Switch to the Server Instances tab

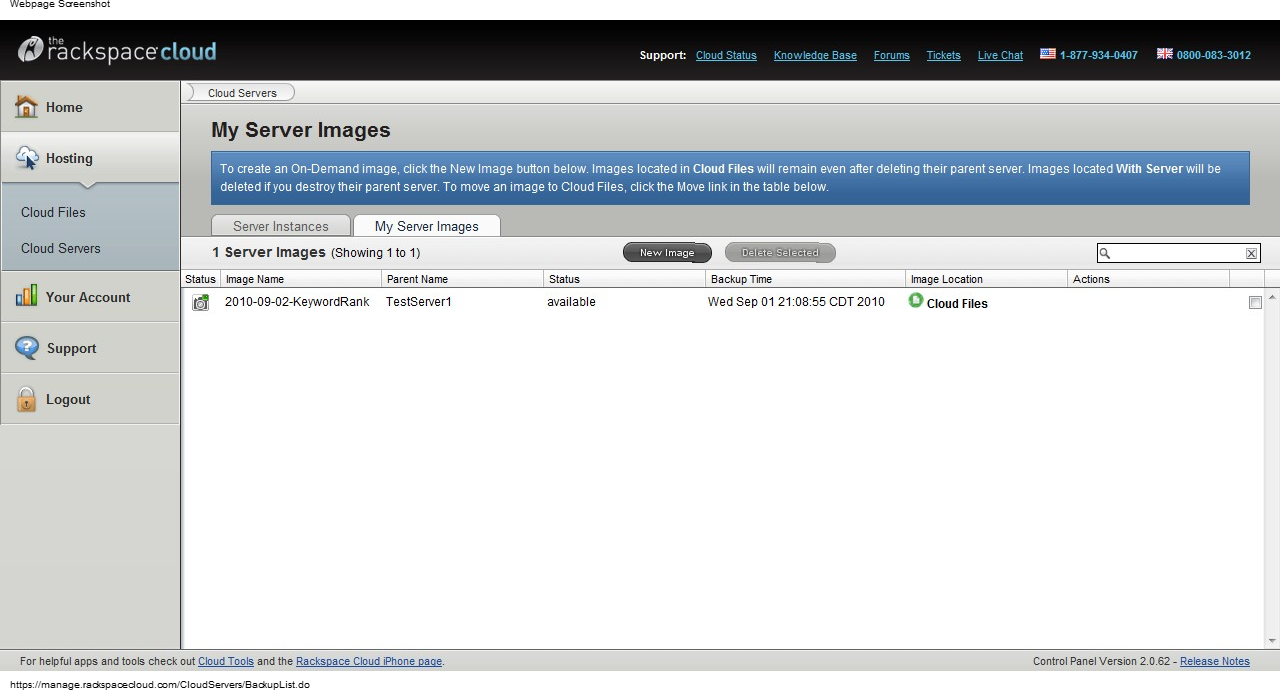[281, 226]
